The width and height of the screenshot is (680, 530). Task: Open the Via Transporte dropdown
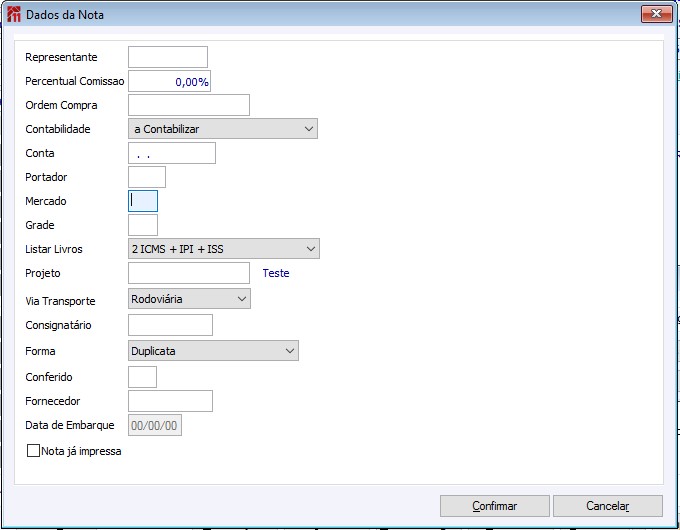click(x=189, y=299)
